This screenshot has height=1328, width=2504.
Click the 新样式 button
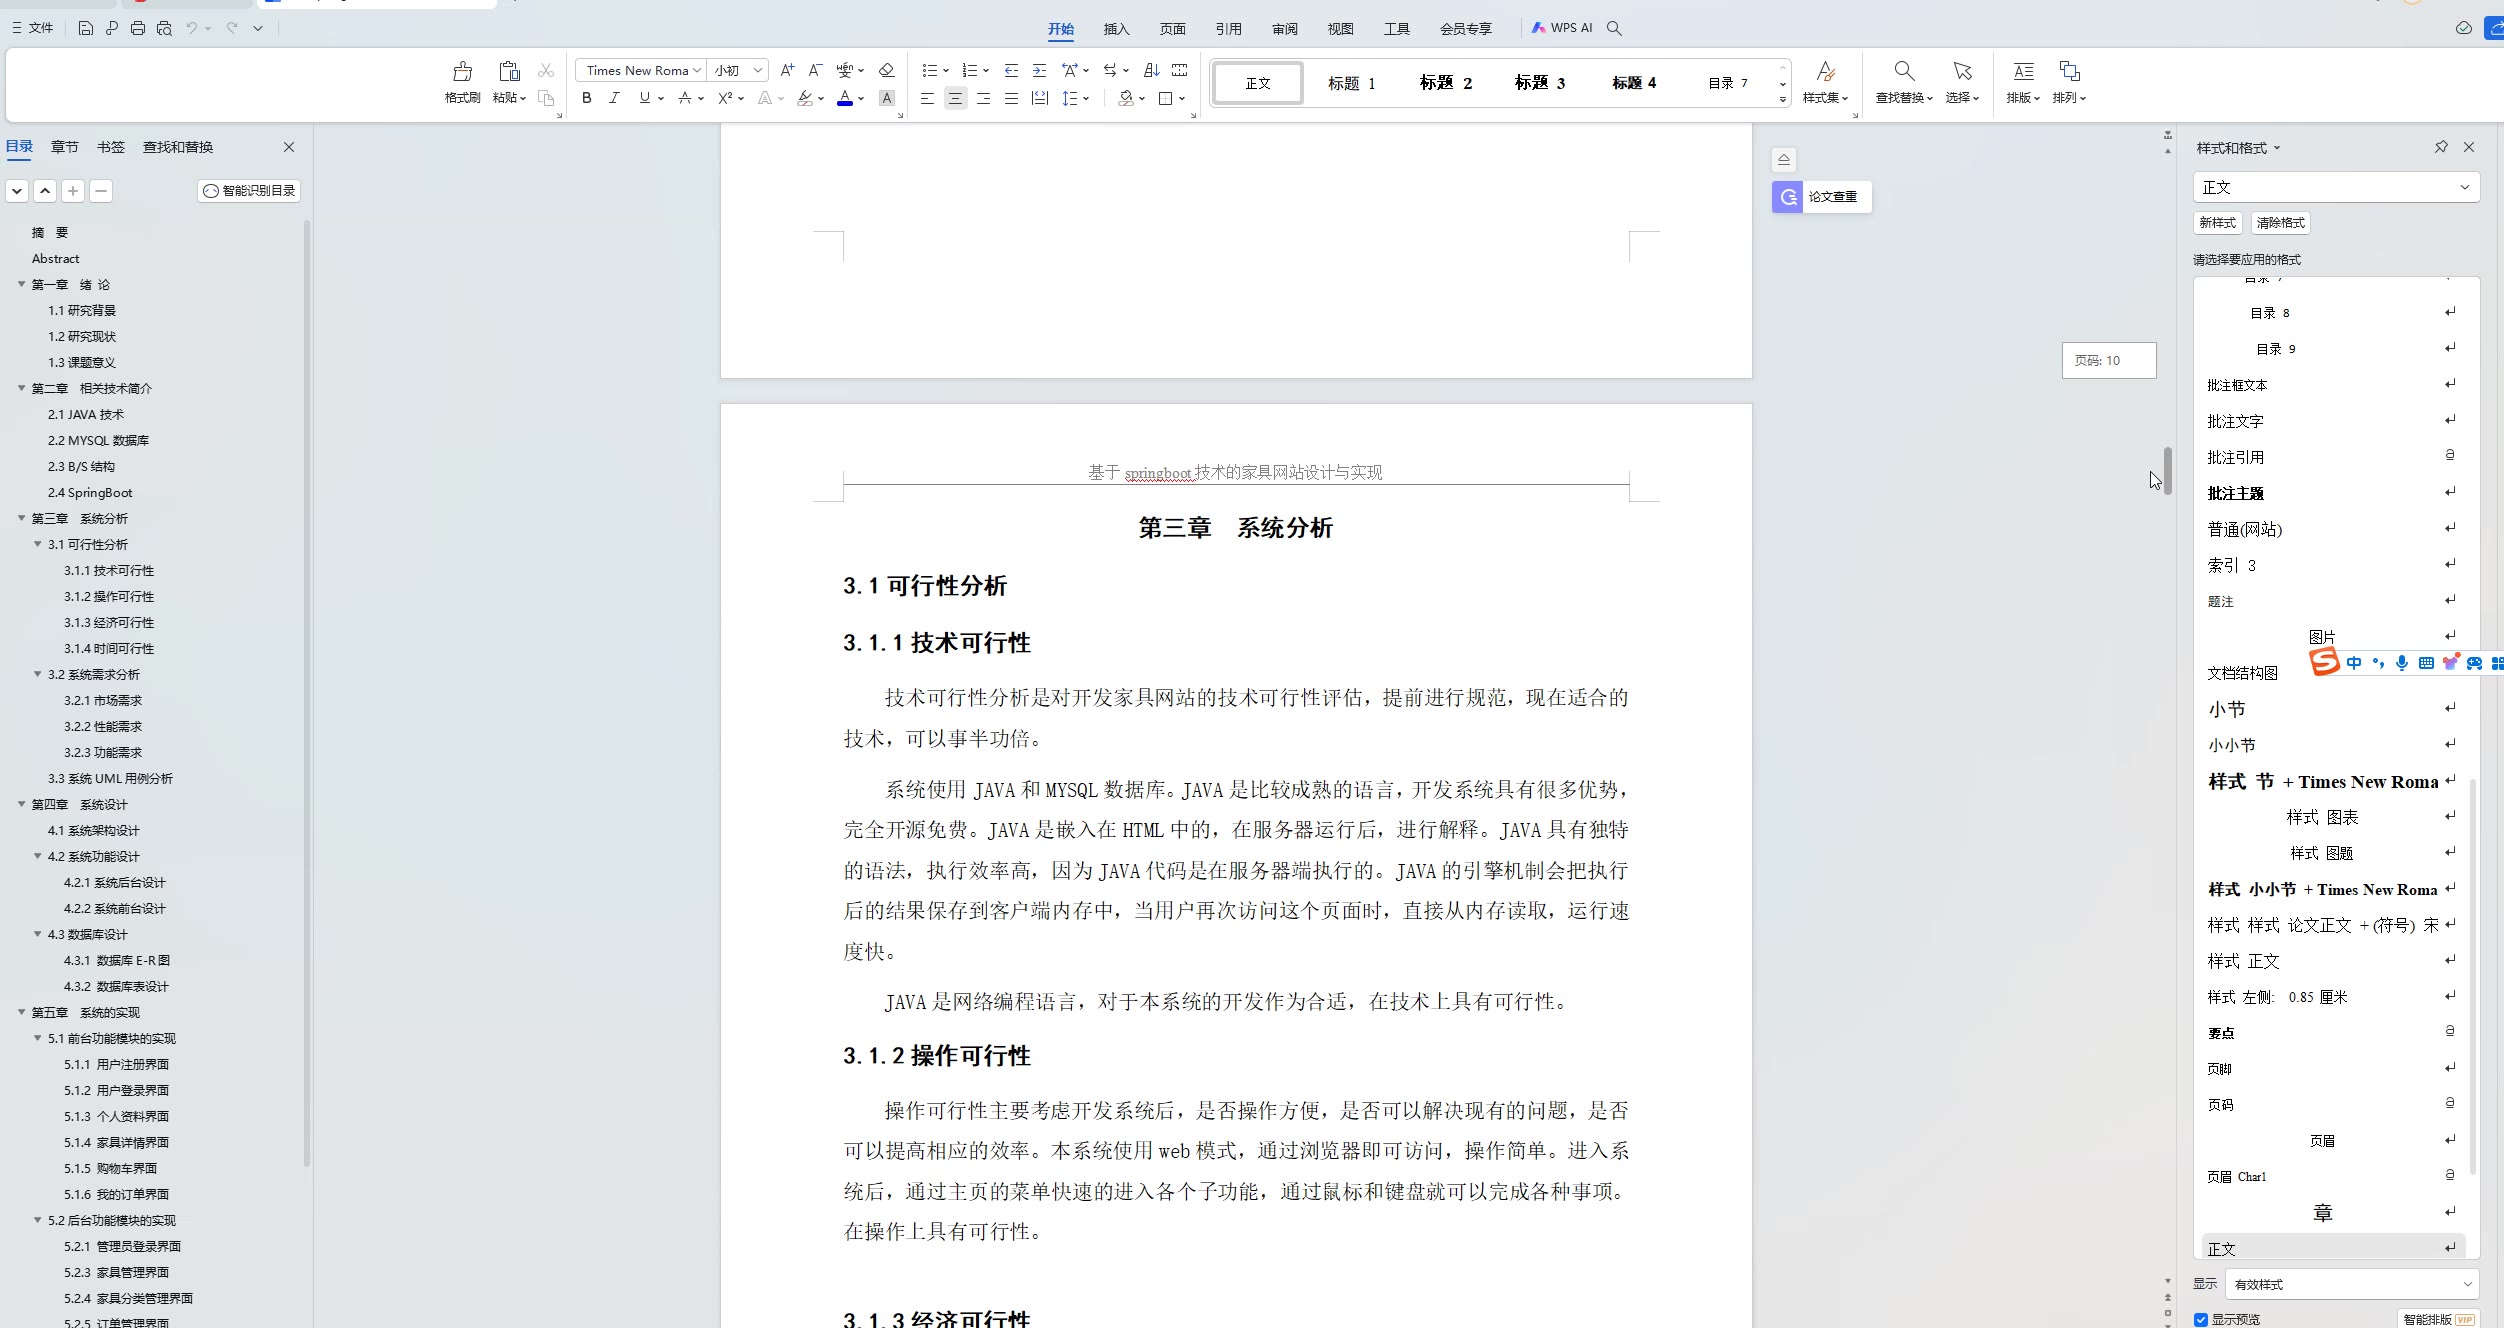click(x=2217, y=223)
